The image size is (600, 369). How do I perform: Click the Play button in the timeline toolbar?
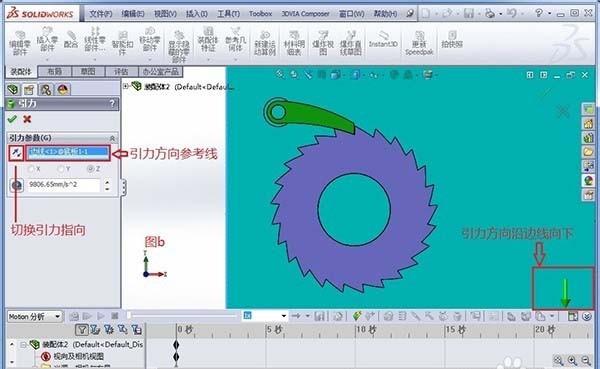click(101, 316)
